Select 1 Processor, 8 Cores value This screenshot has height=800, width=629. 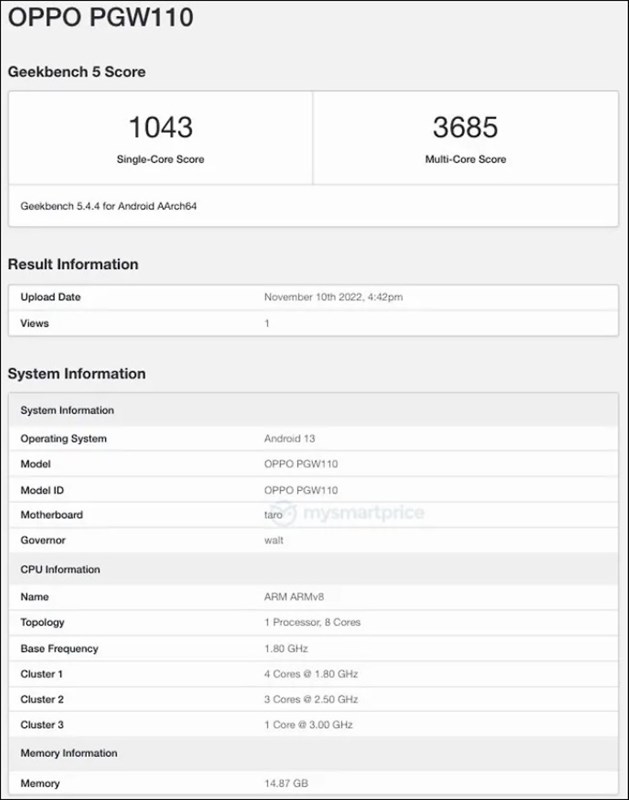[312, 622]
